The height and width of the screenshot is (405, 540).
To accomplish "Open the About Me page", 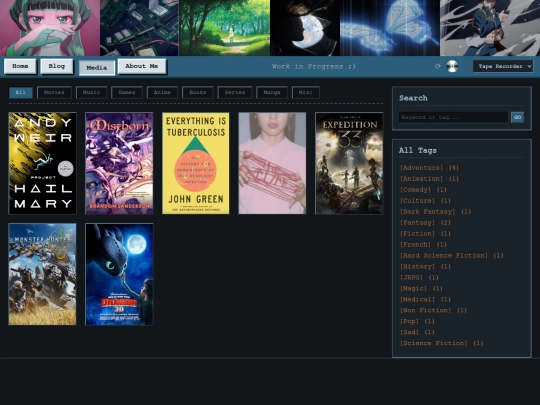I will (x=142, y=66).
